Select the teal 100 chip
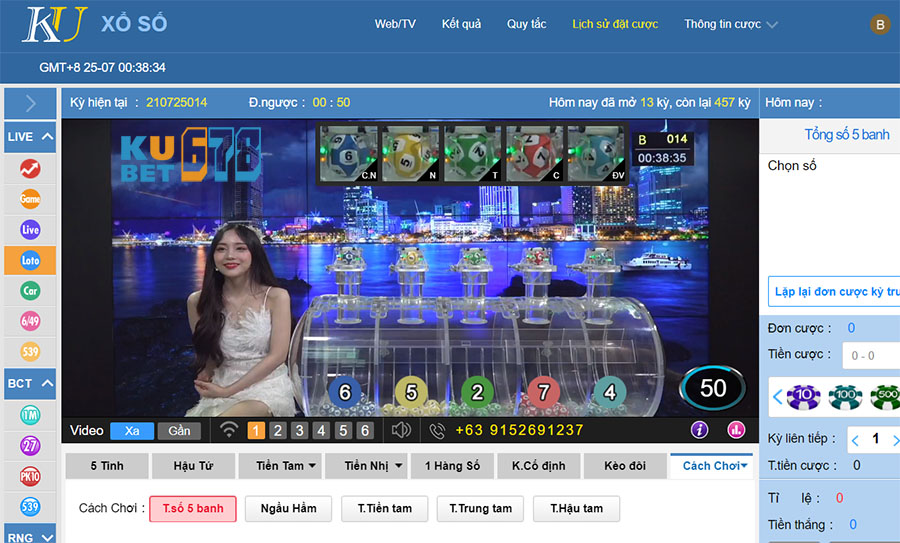The image size is (900, 543). (x=845, y=396)
